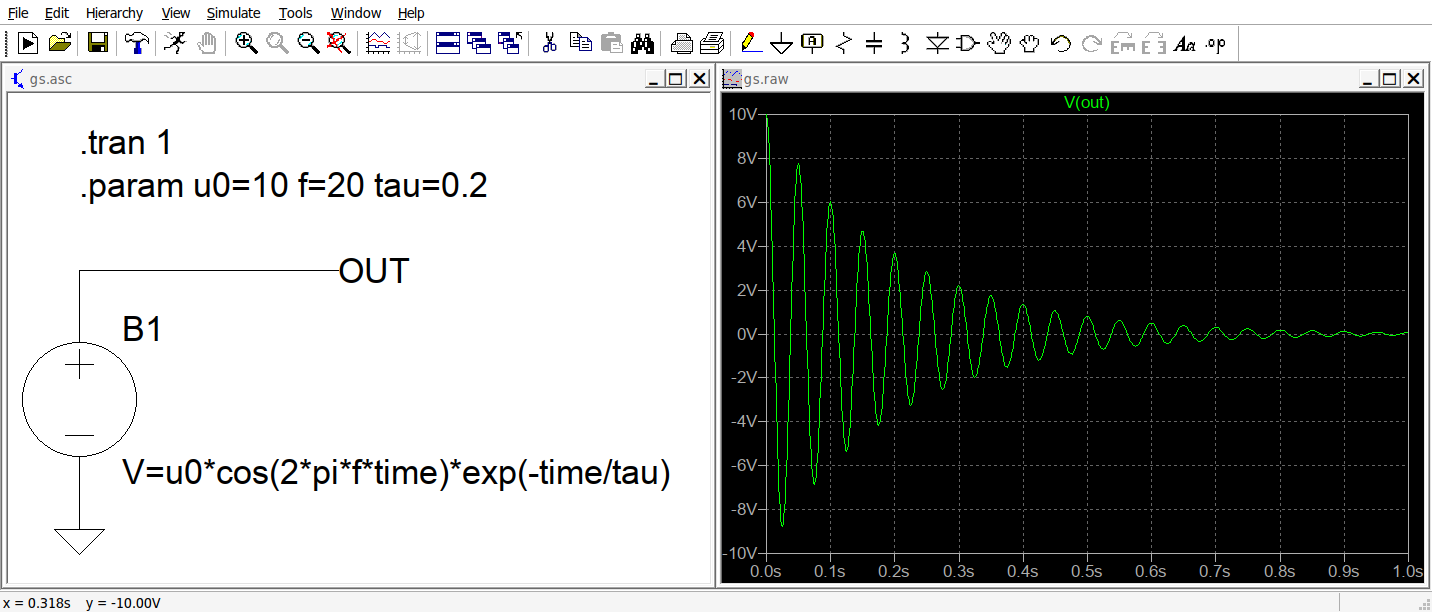Click the B1 voltage source symbol
Image resolution: width=1432 pixels, height=612 pixels.
point(79,400)
